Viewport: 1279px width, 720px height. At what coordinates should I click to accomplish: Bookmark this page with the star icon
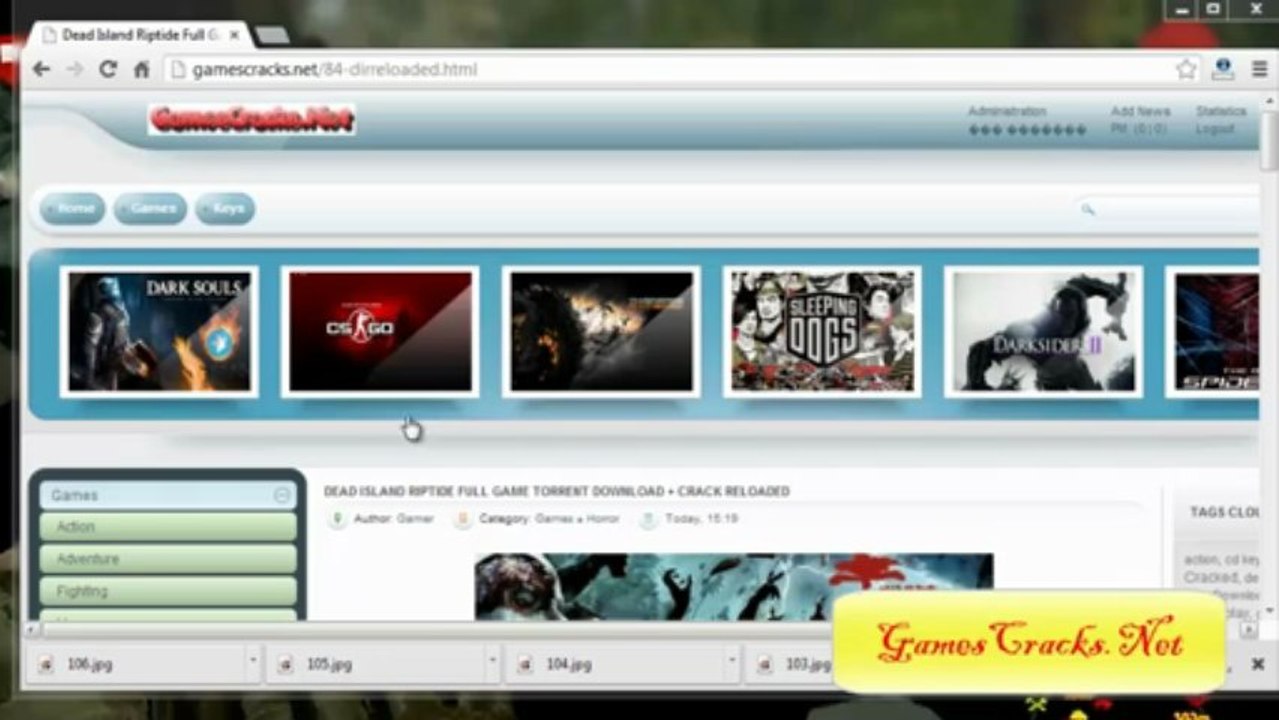[1186, 69]
